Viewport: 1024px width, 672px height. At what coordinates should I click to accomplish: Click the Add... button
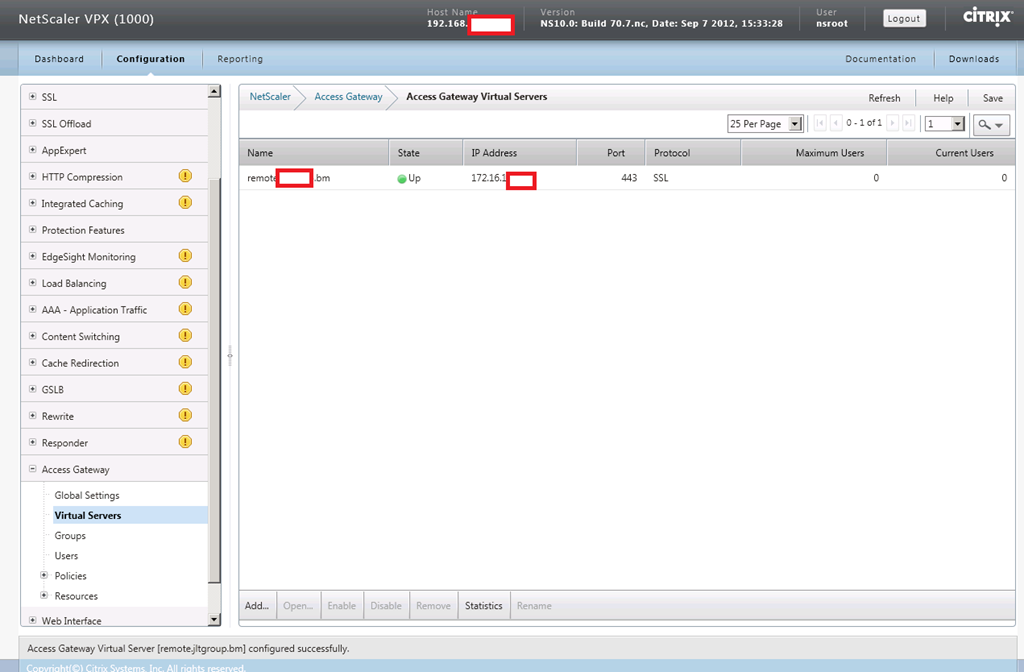pos(257,606)
